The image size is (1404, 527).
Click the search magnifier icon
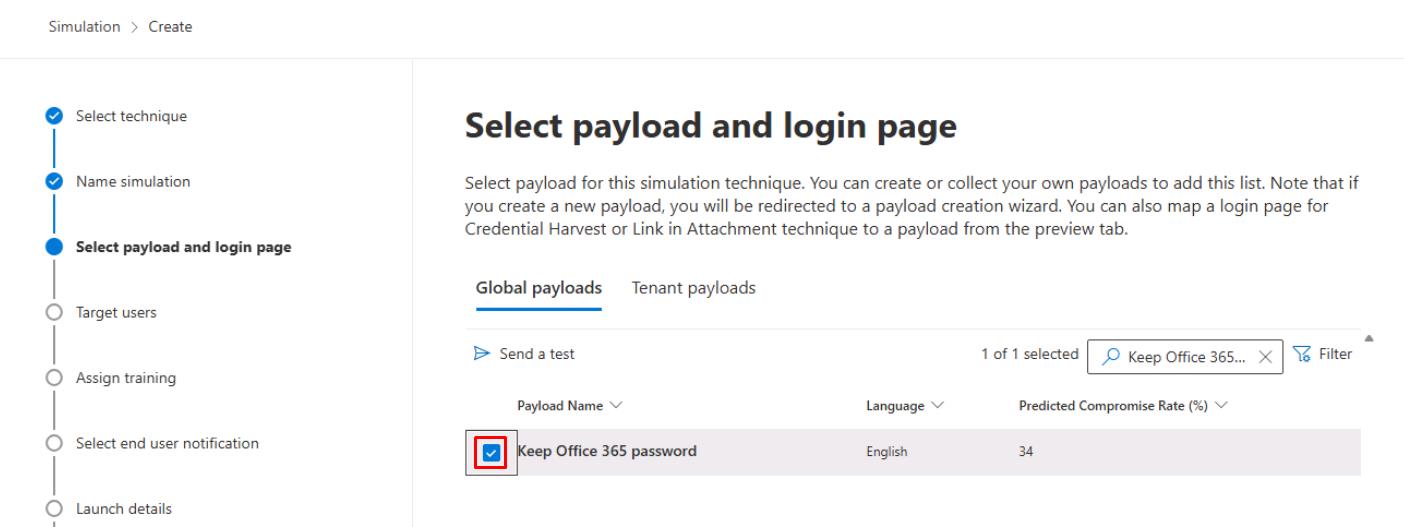click(x=1112, y=356)
